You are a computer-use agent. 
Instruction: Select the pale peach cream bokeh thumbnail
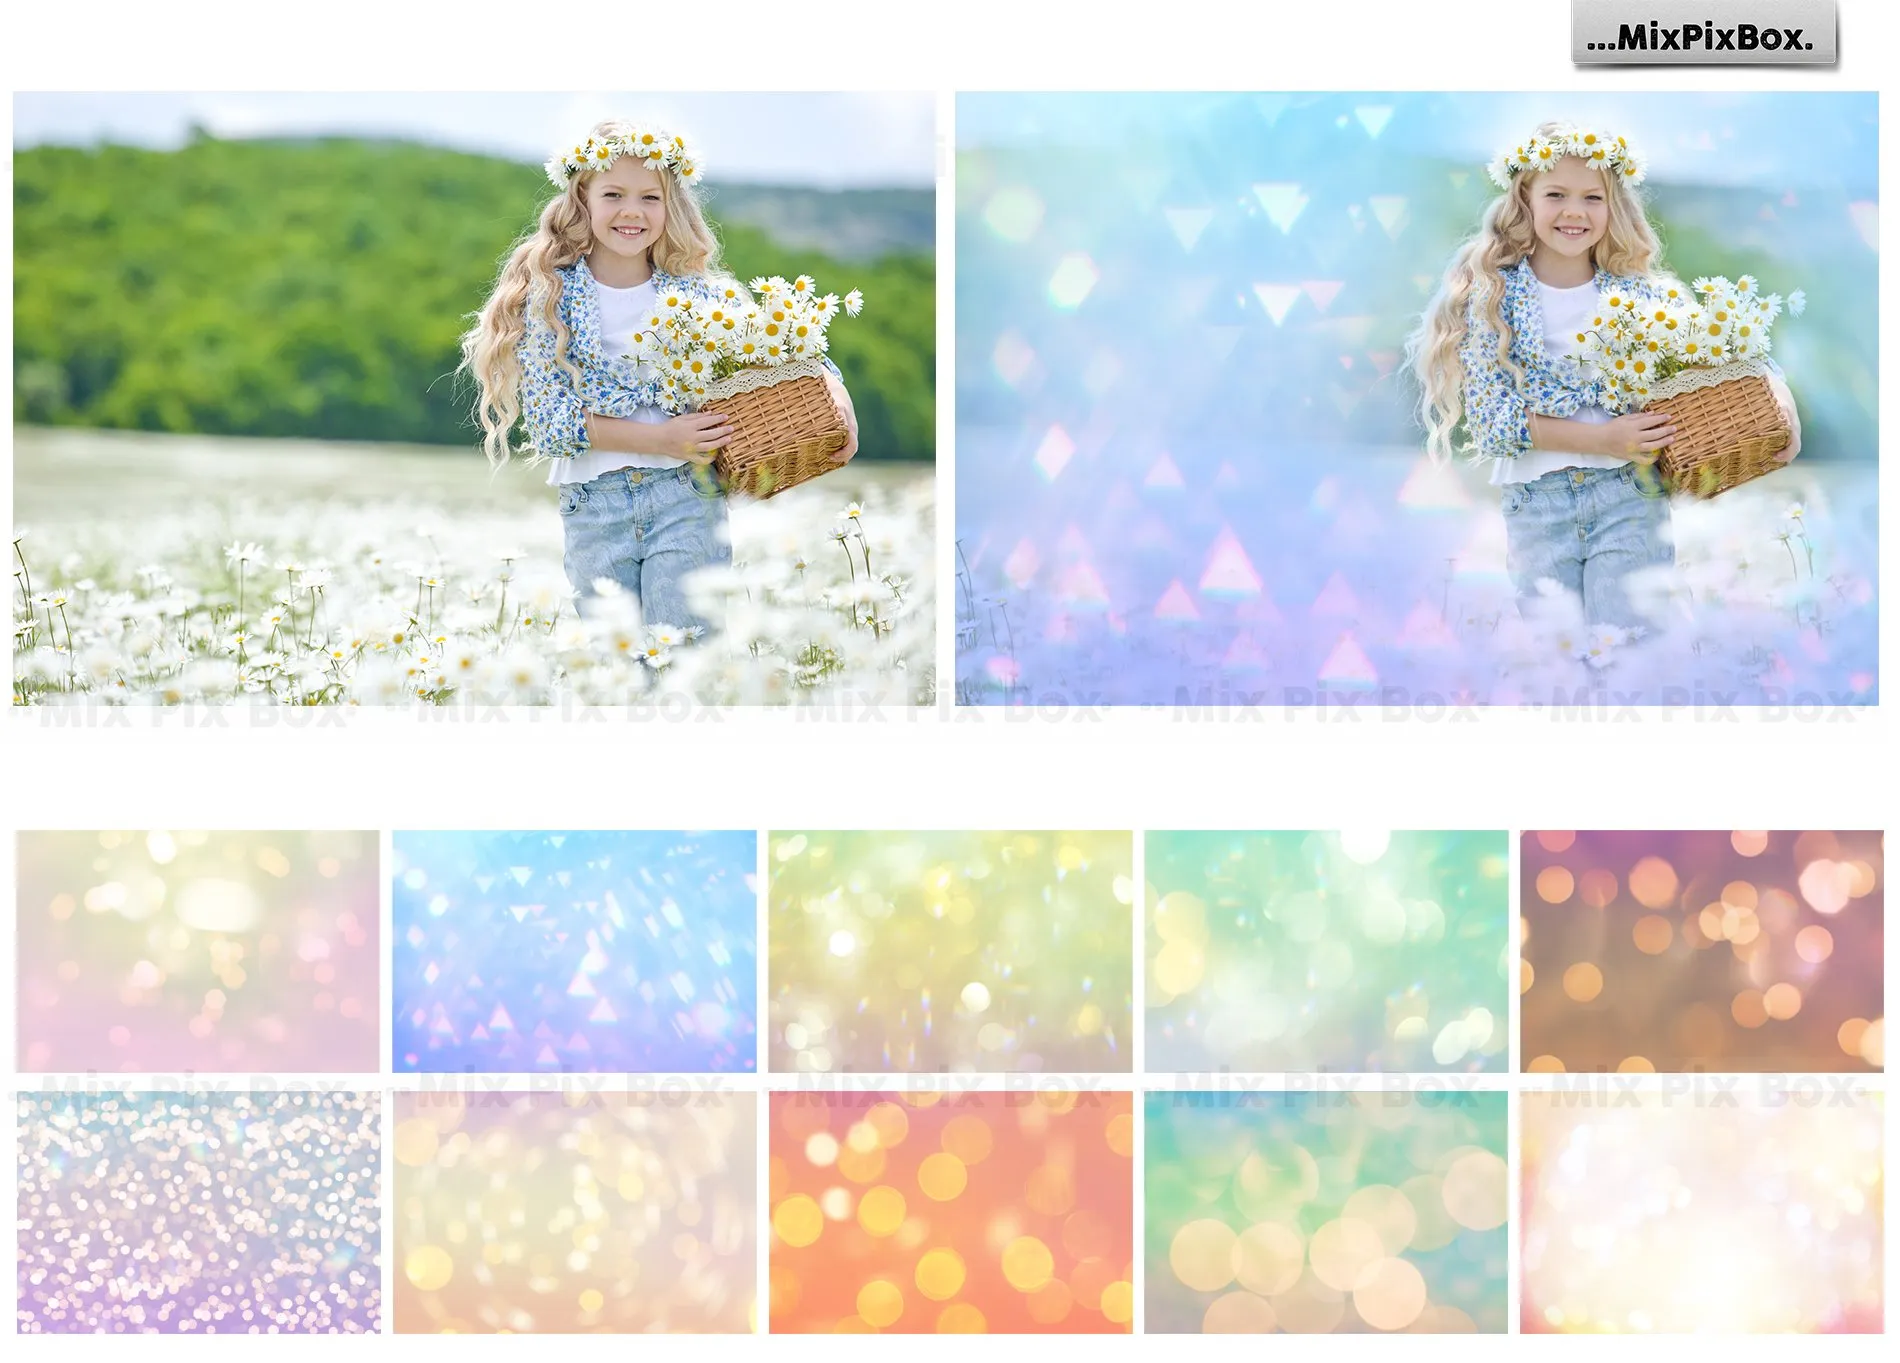click(x=574, y=1212)
